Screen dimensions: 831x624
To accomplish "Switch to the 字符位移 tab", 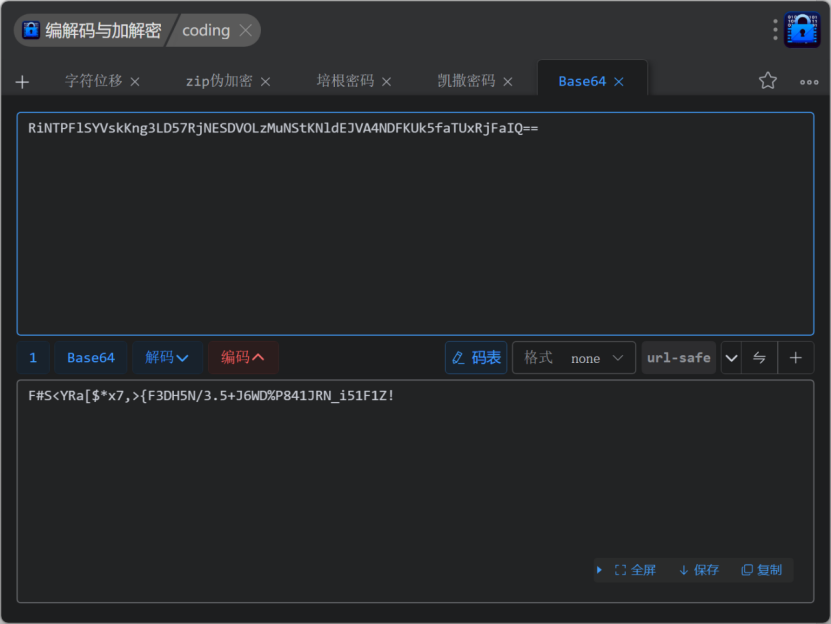I will point(93,81).
